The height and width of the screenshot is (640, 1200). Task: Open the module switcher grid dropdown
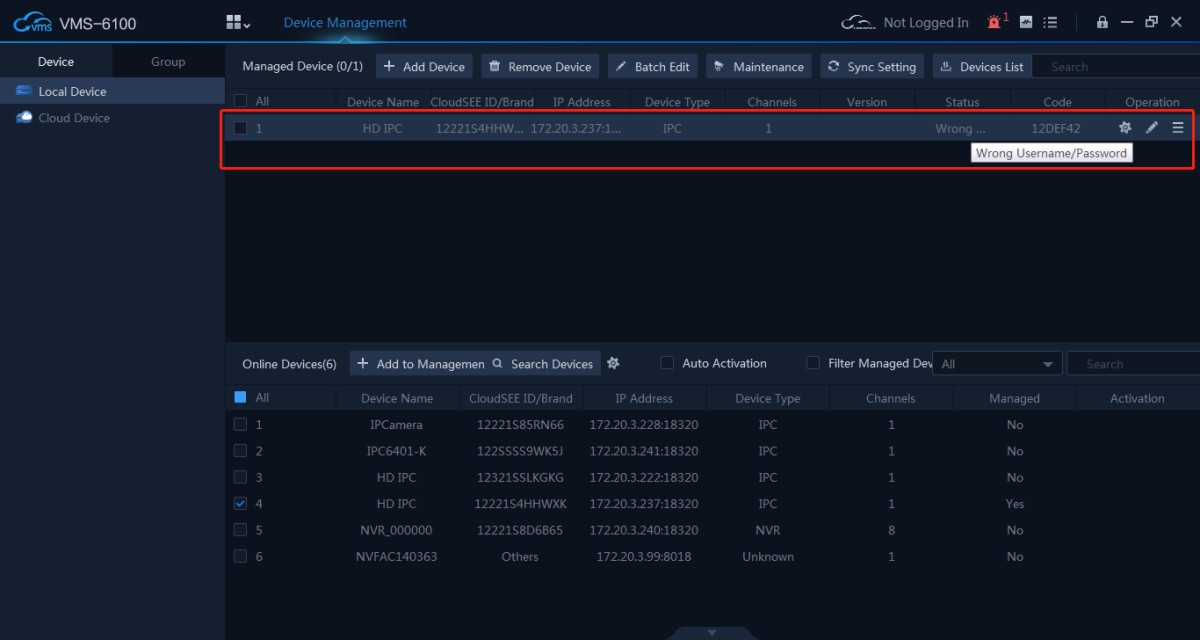(x=238, y=22)
